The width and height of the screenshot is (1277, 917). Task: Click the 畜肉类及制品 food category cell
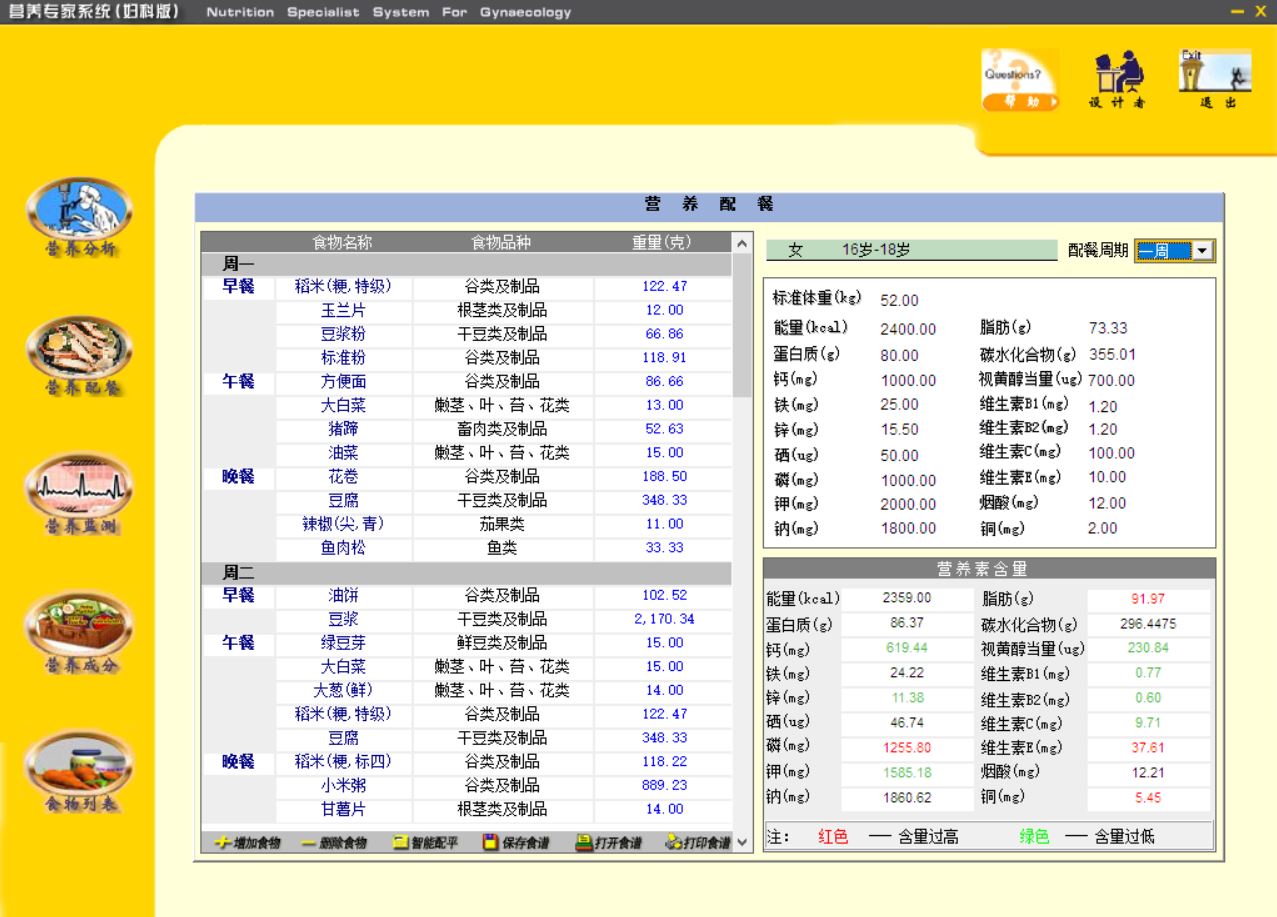[x=502, y=429]
